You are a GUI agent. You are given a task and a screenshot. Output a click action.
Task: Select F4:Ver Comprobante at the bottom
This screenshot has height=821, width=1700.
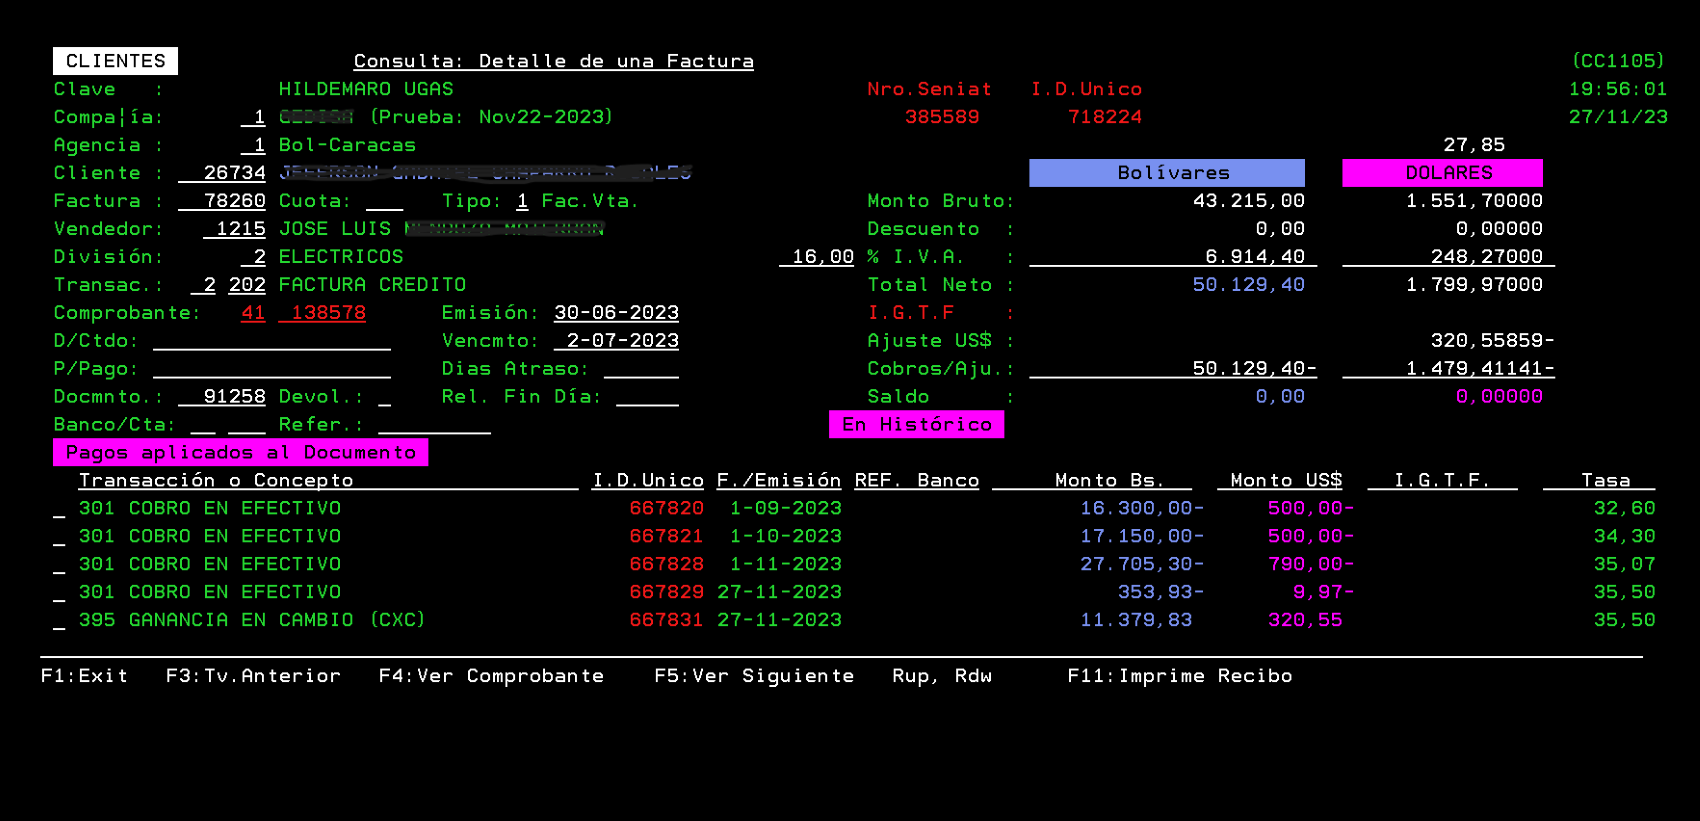pyautogui.click(x=491, y=676)
